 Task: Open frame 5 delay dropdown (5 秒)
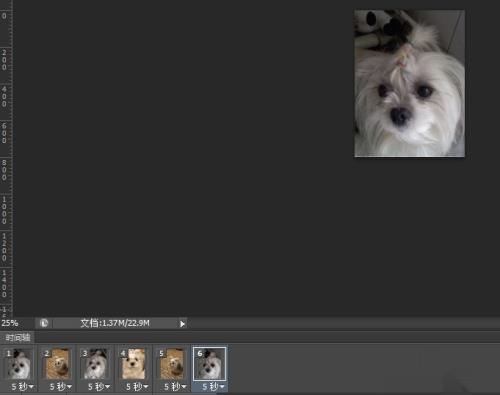tap(175, 387)
